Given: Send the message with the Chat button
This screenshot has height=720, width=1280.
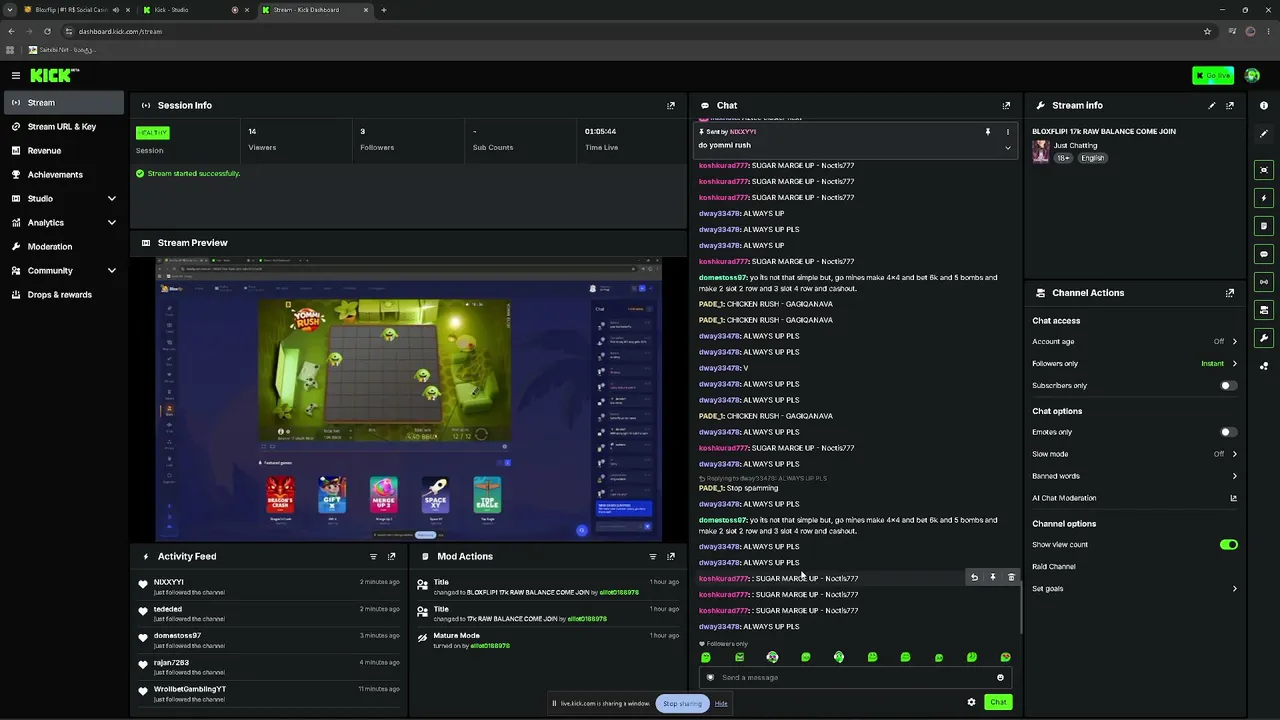Looking at the screenshot, I should tap(998, 702).
